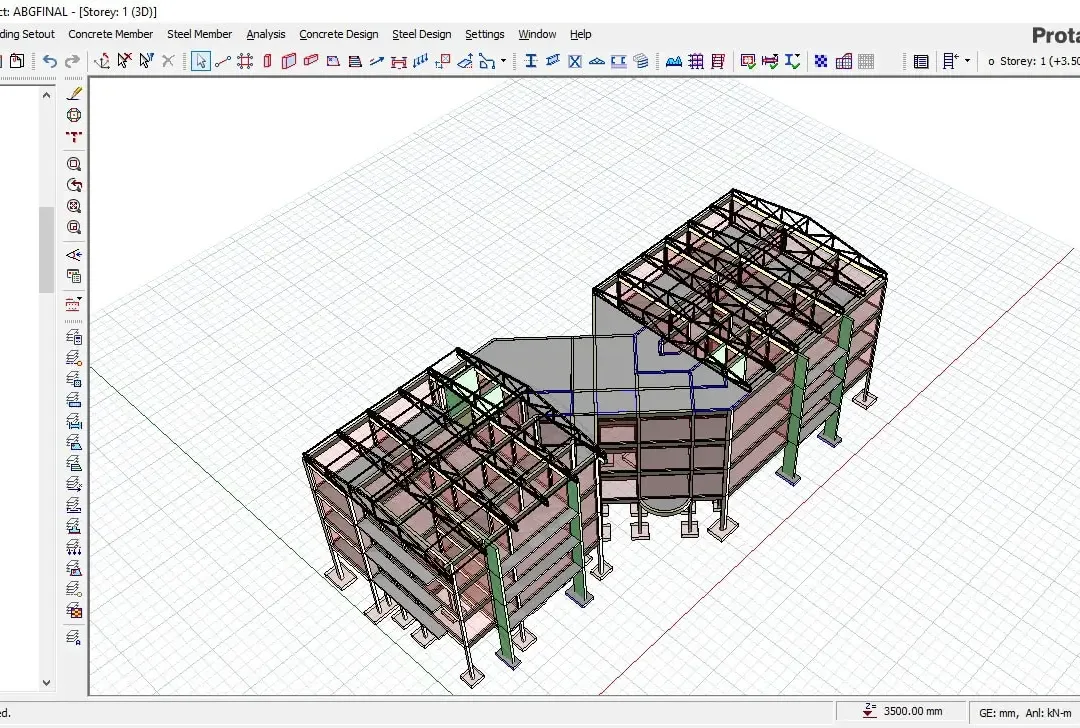Image resolution: width=1080 pixels, height=728 pixels.
Task: Select the shear wall insert tool
Action: tap(289, 61)
